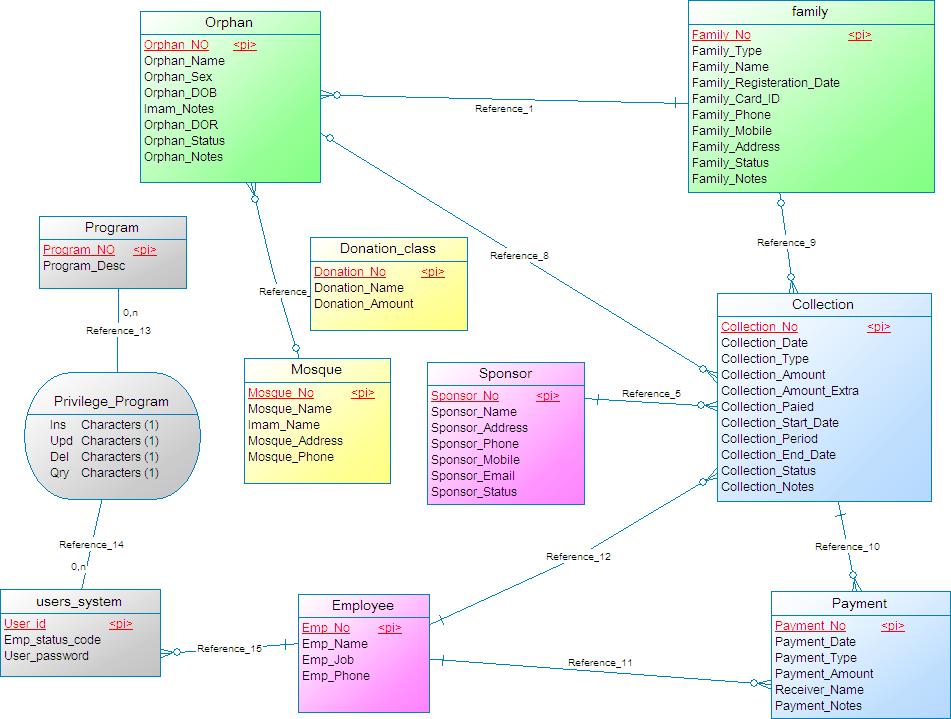
Task: Select the Program entity header
Action: [112, 227]
